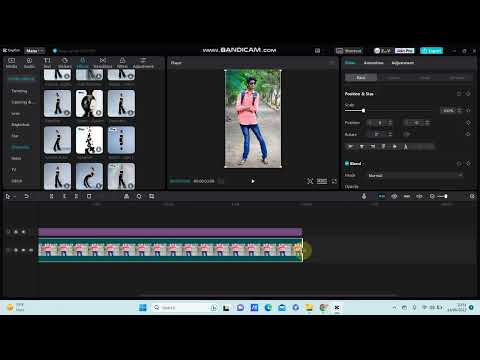Viewport: 480px width, 360px height.
Task: Open the preview scopes focus icon
Action: tap(310, 181)
